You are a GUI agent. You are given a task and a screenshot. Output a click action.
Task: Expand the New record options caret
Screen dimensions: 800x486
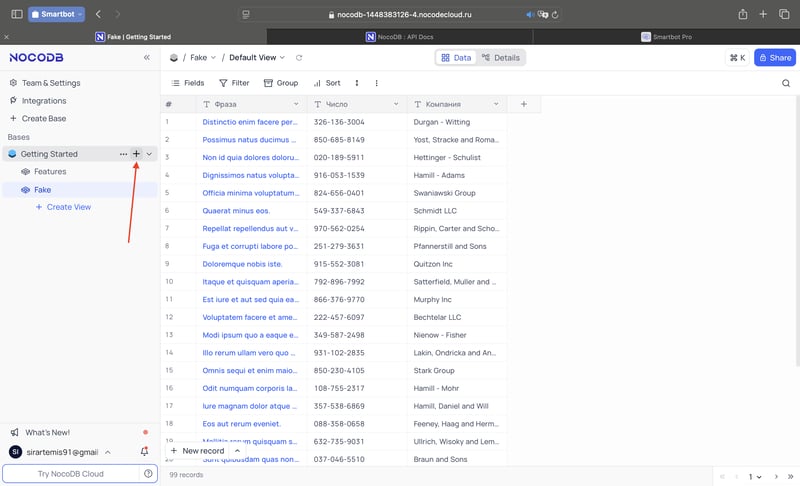(237, 451)
